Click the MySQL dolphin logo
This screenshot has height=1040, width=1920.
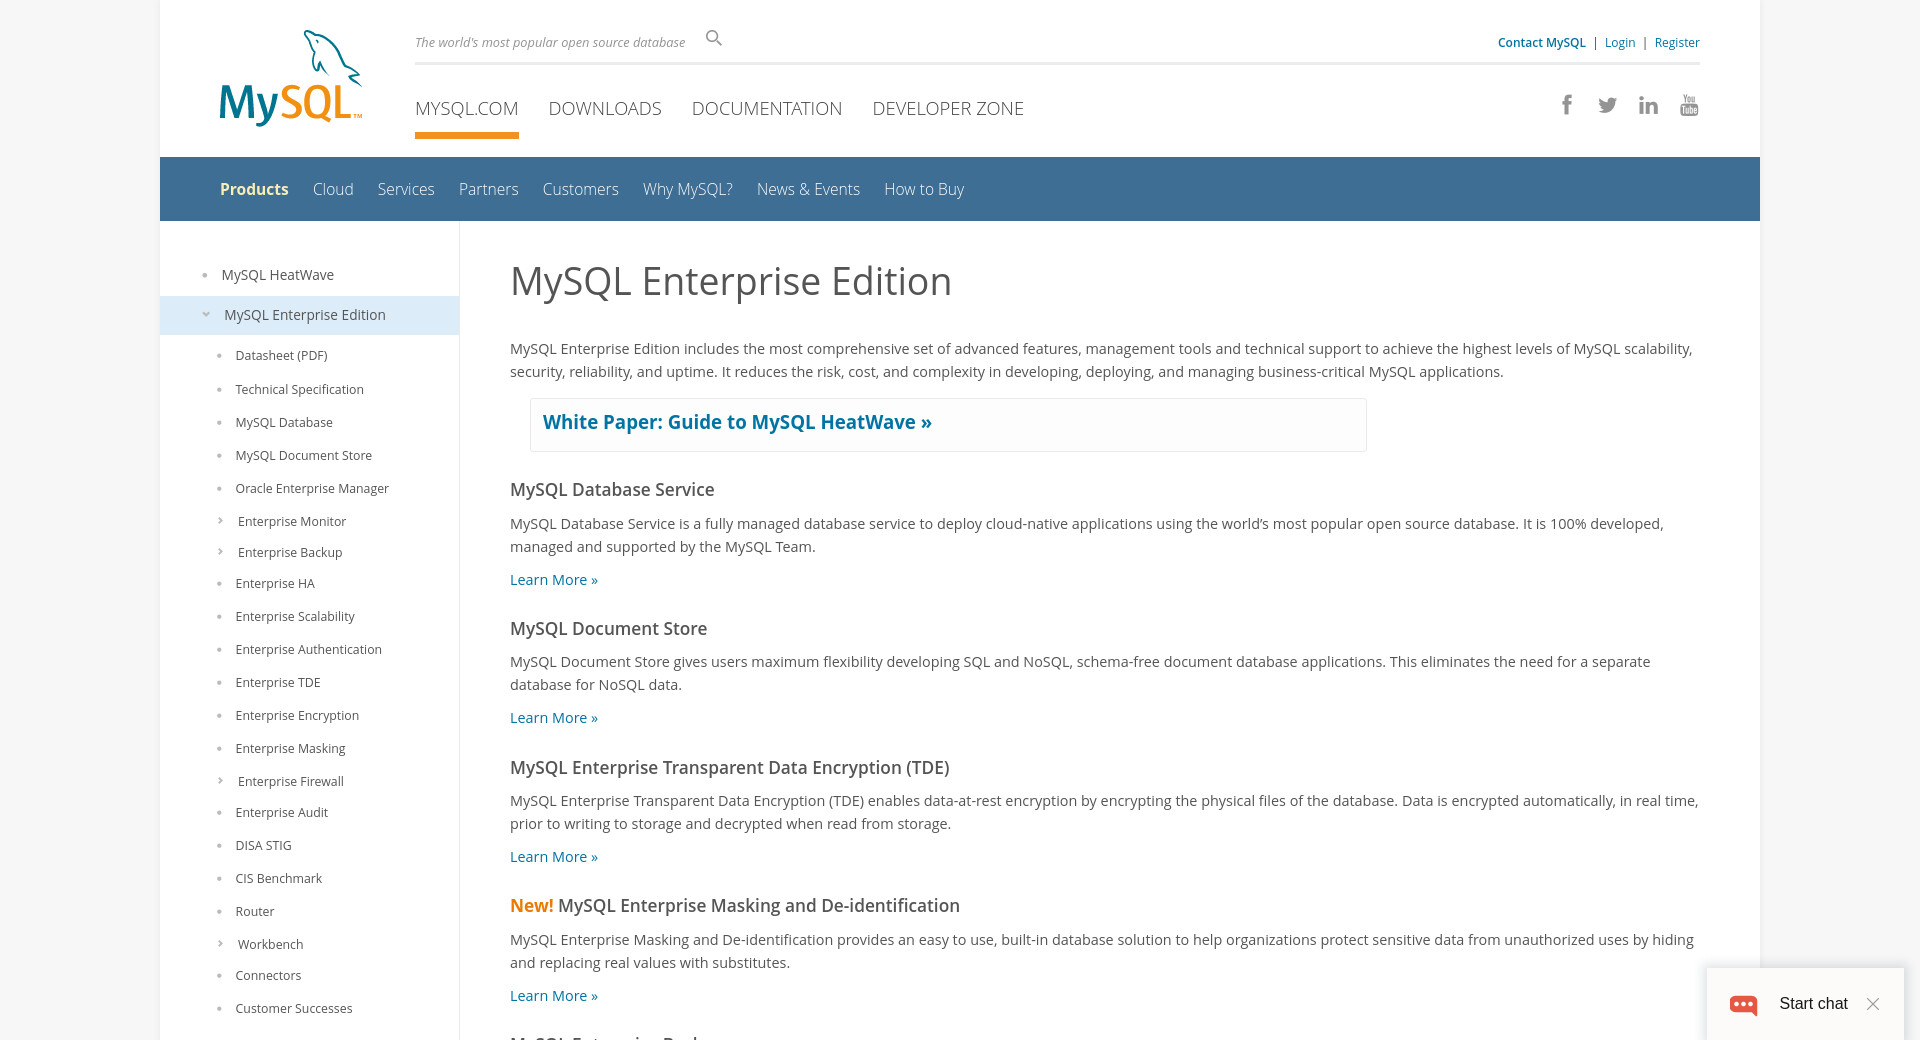click(290, 78)
